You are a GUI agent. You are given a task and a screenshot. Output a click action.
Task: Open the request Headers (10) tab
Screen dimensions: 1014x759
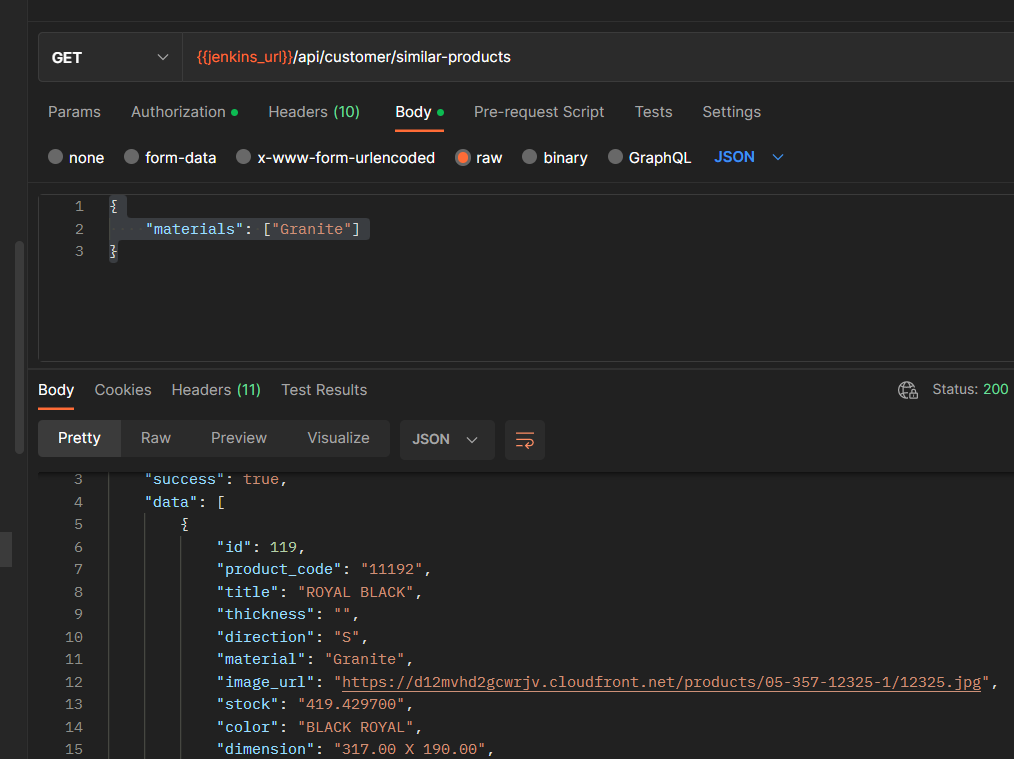pyautogui.click(x=314, y=112)
